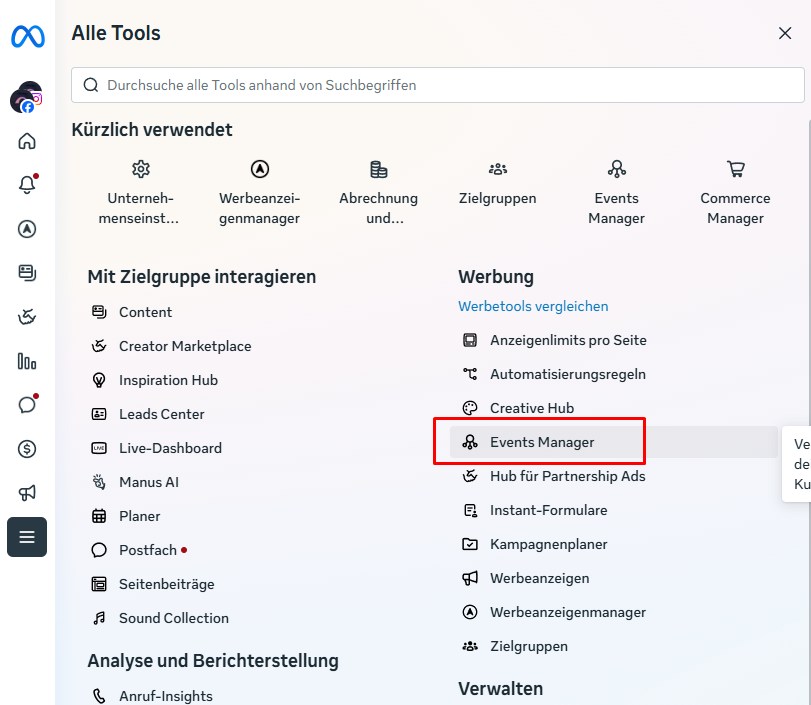Open Planer tool
Screen dimensions: 811x705
coord(126,516)
